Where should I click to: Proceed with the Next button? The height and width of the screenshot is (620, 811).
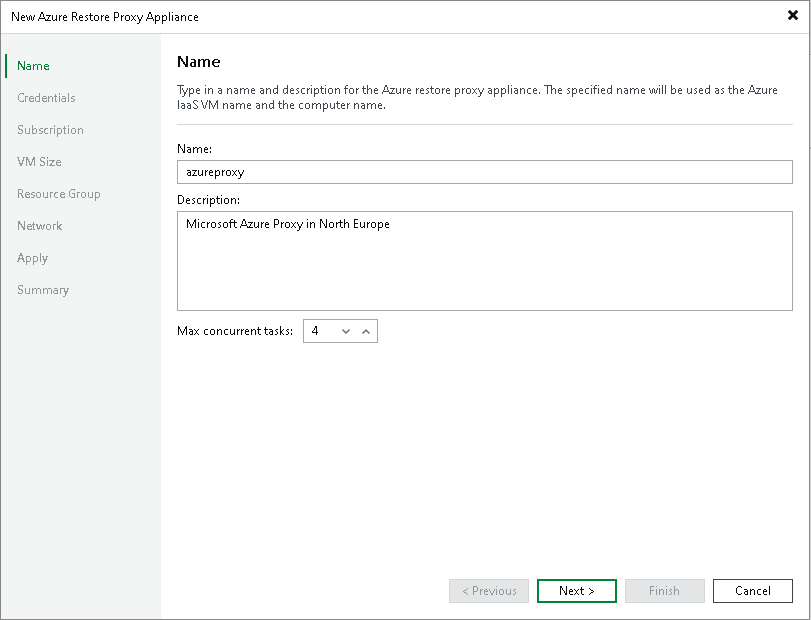577,591
